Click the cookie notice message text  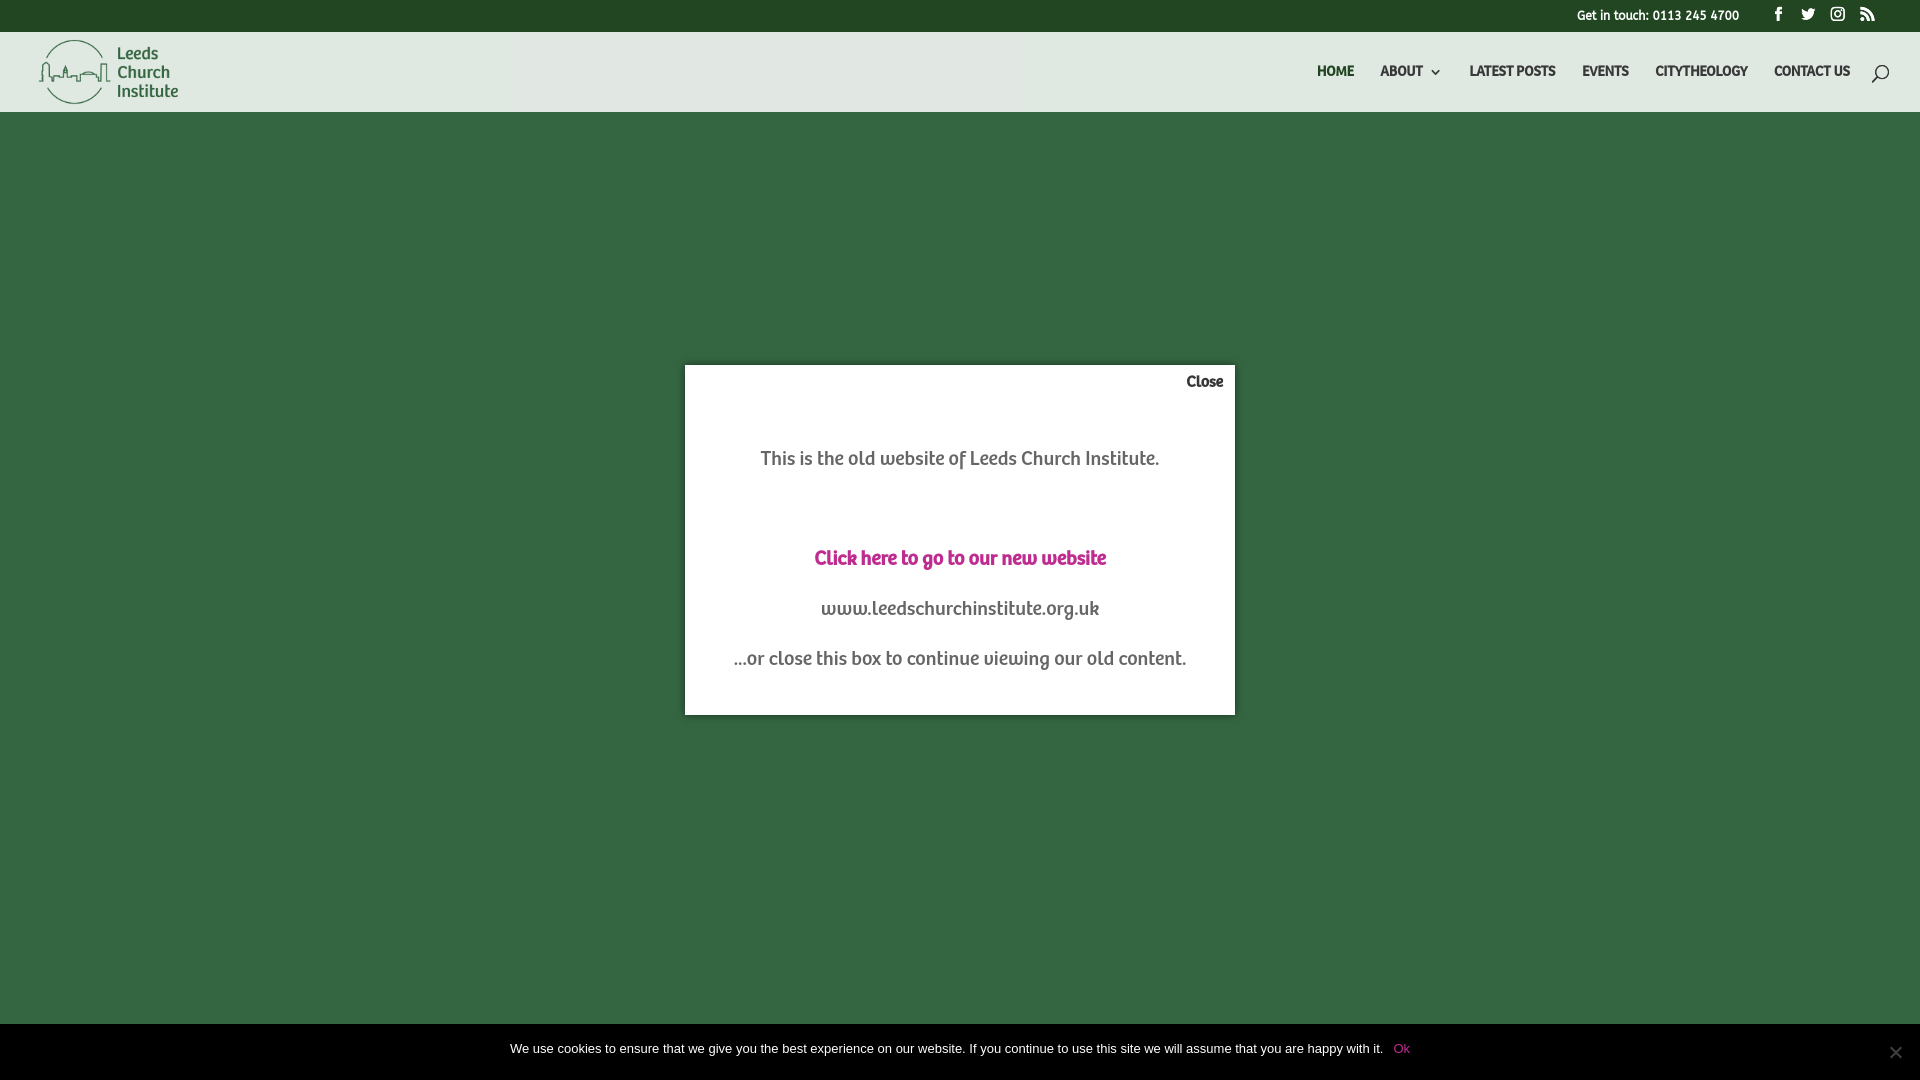coord(946,1049)
